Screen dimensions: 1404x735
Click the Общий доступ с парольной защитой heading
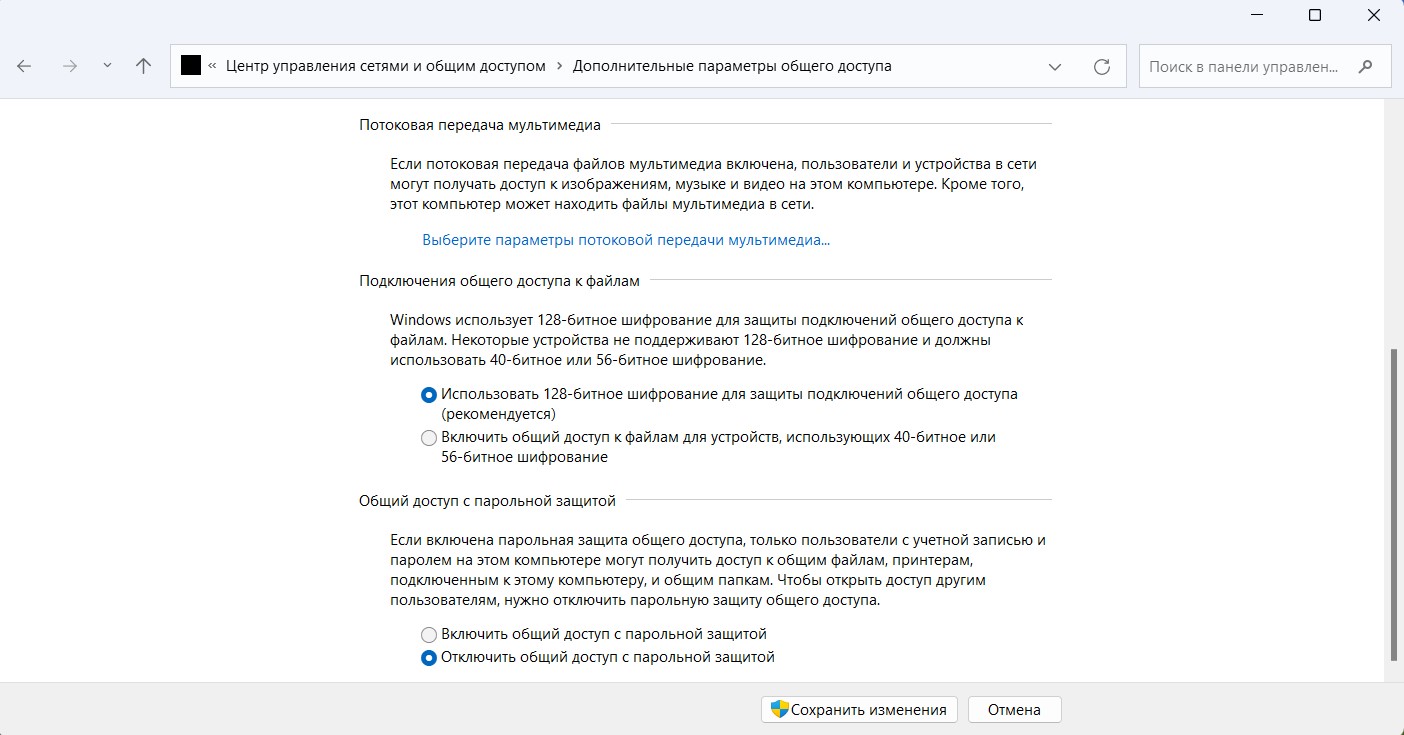487,500
